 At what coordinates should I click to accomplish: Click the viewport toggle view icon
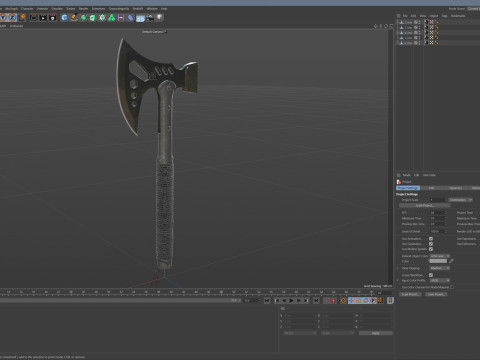click(x=391, y=26)
